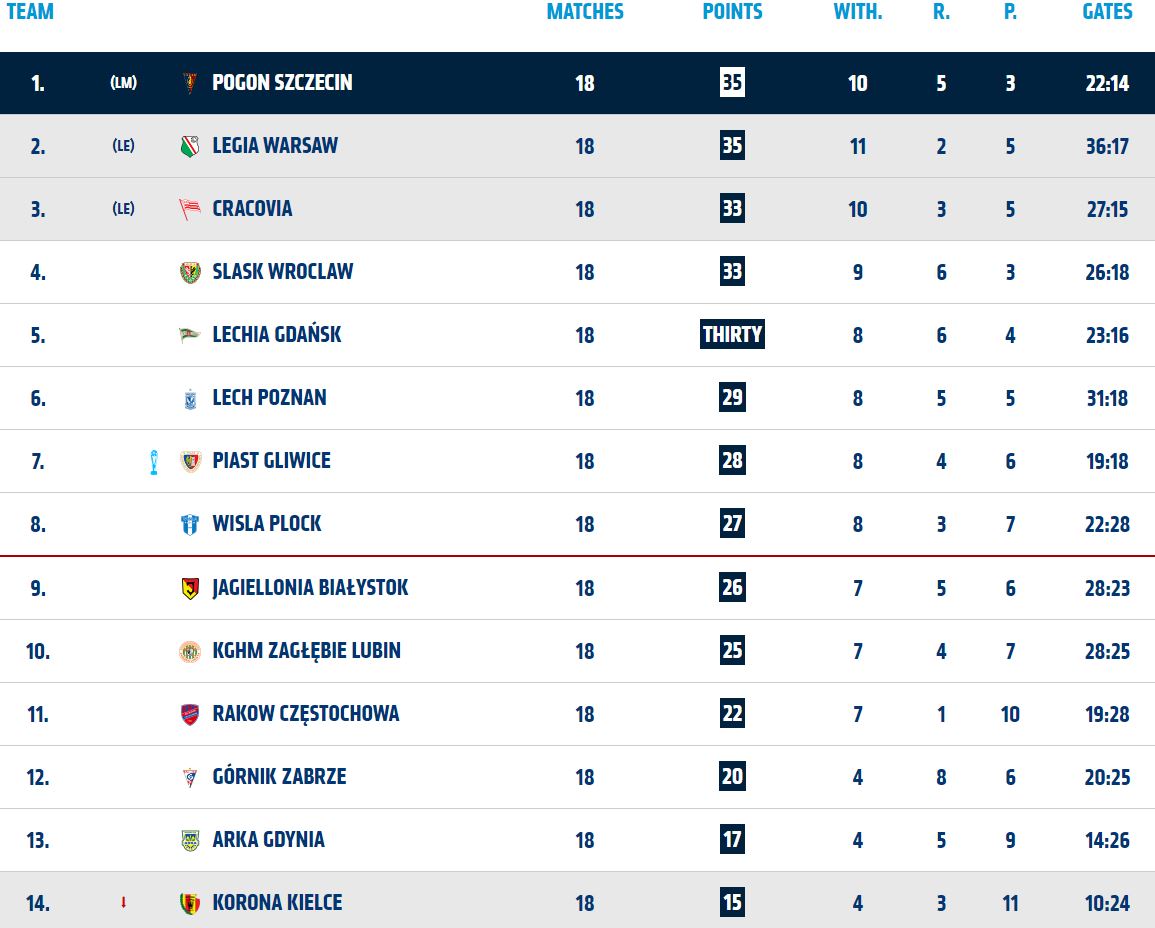Click the THIRTY points badge for Lechia
This screenshot has height=928, width=1155.
[x=732, y=334]
